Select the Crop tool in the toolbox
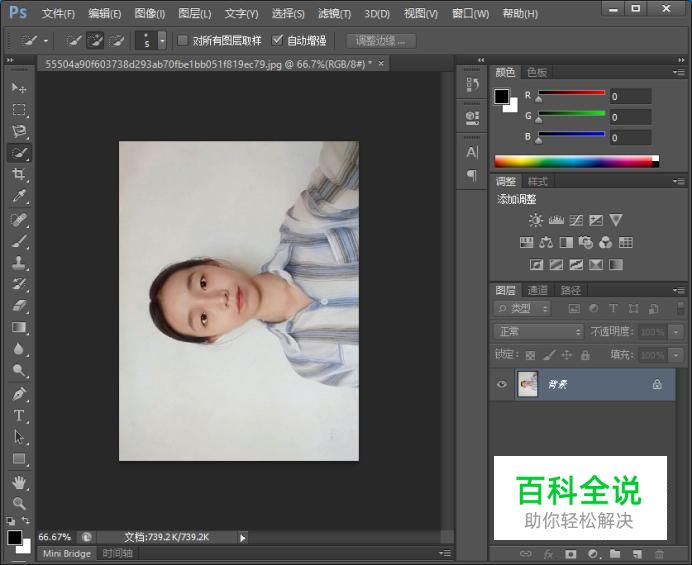This screenshot has width=692, height=565. tap(18, 175)
